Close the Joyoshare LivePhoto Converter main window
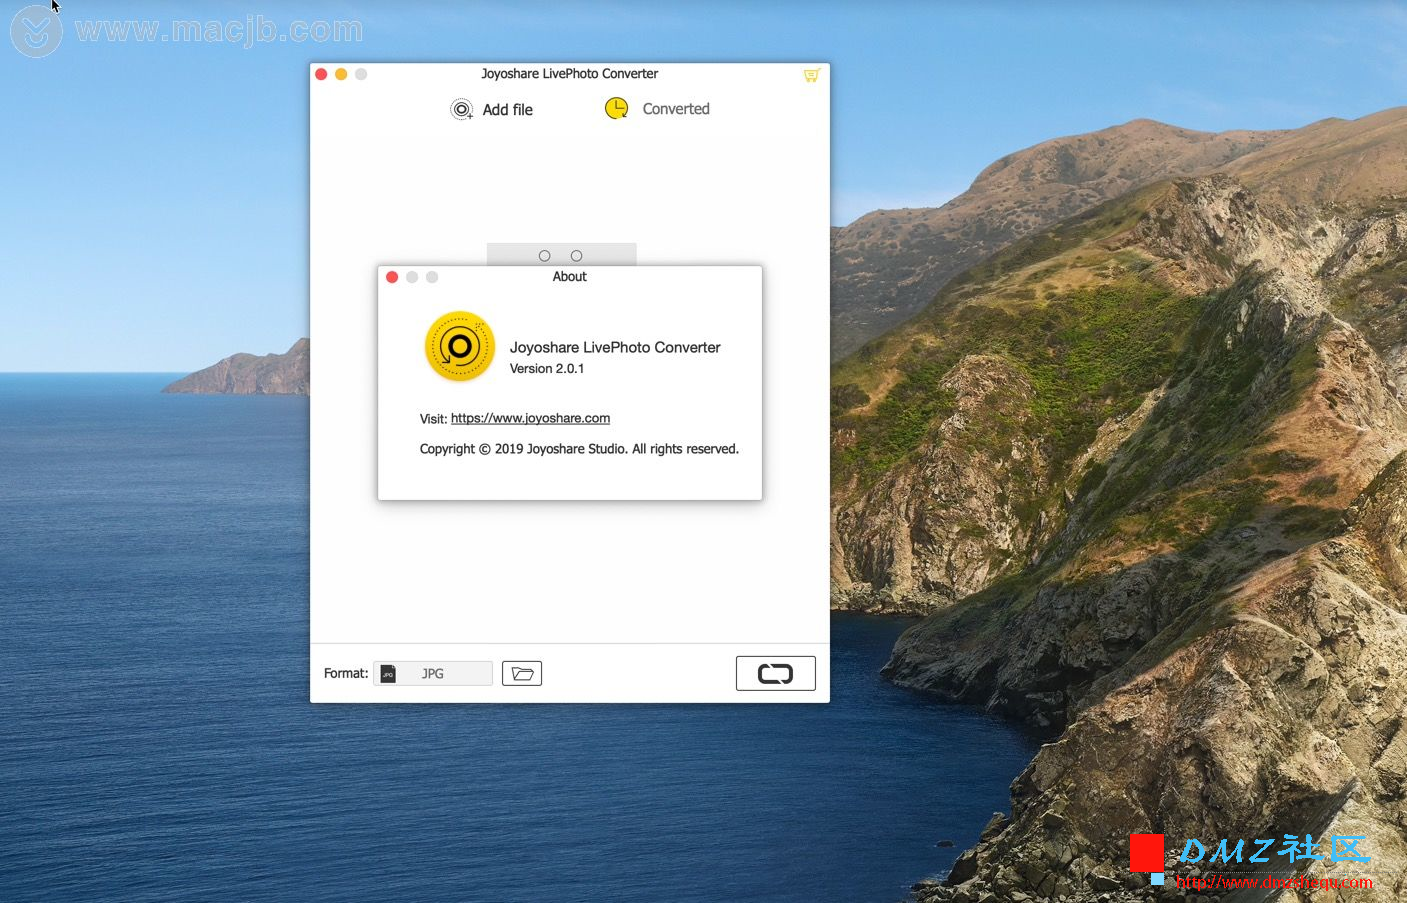This screenshot has height=903, width=1407. point(321,74)
